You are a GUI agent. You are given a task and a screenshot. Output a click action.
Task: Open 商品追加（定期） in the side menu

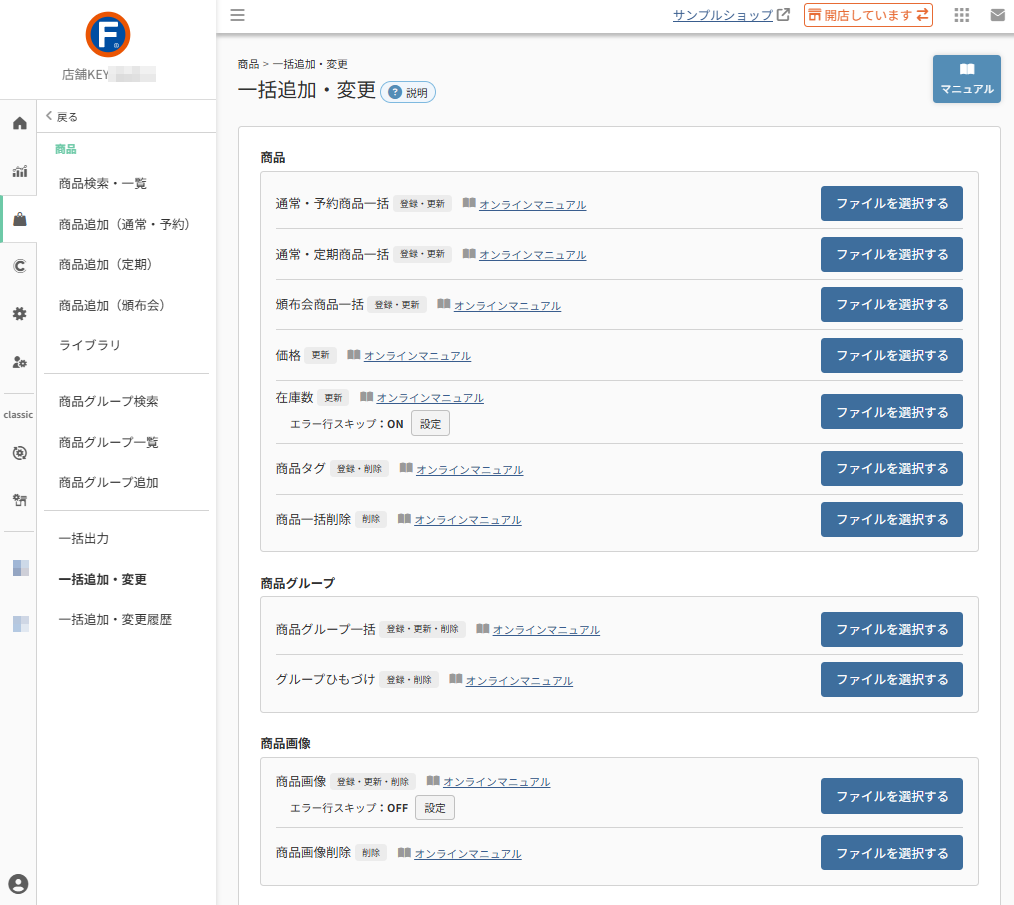tap(105, 265)
